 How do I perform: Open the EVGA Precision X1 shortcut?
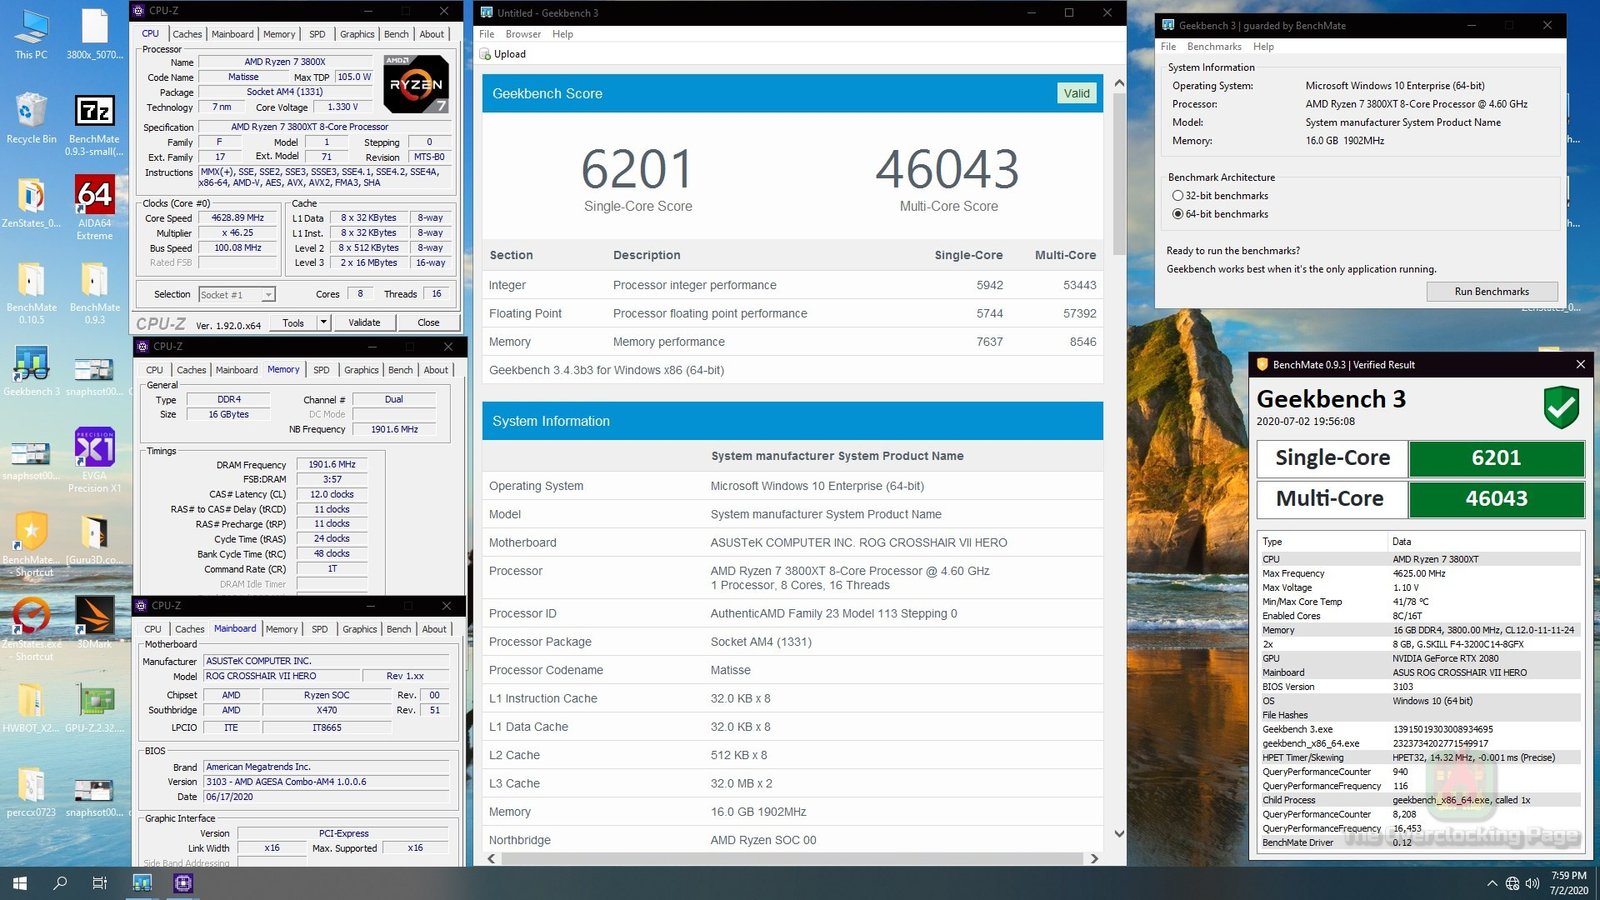click(94, 451)
